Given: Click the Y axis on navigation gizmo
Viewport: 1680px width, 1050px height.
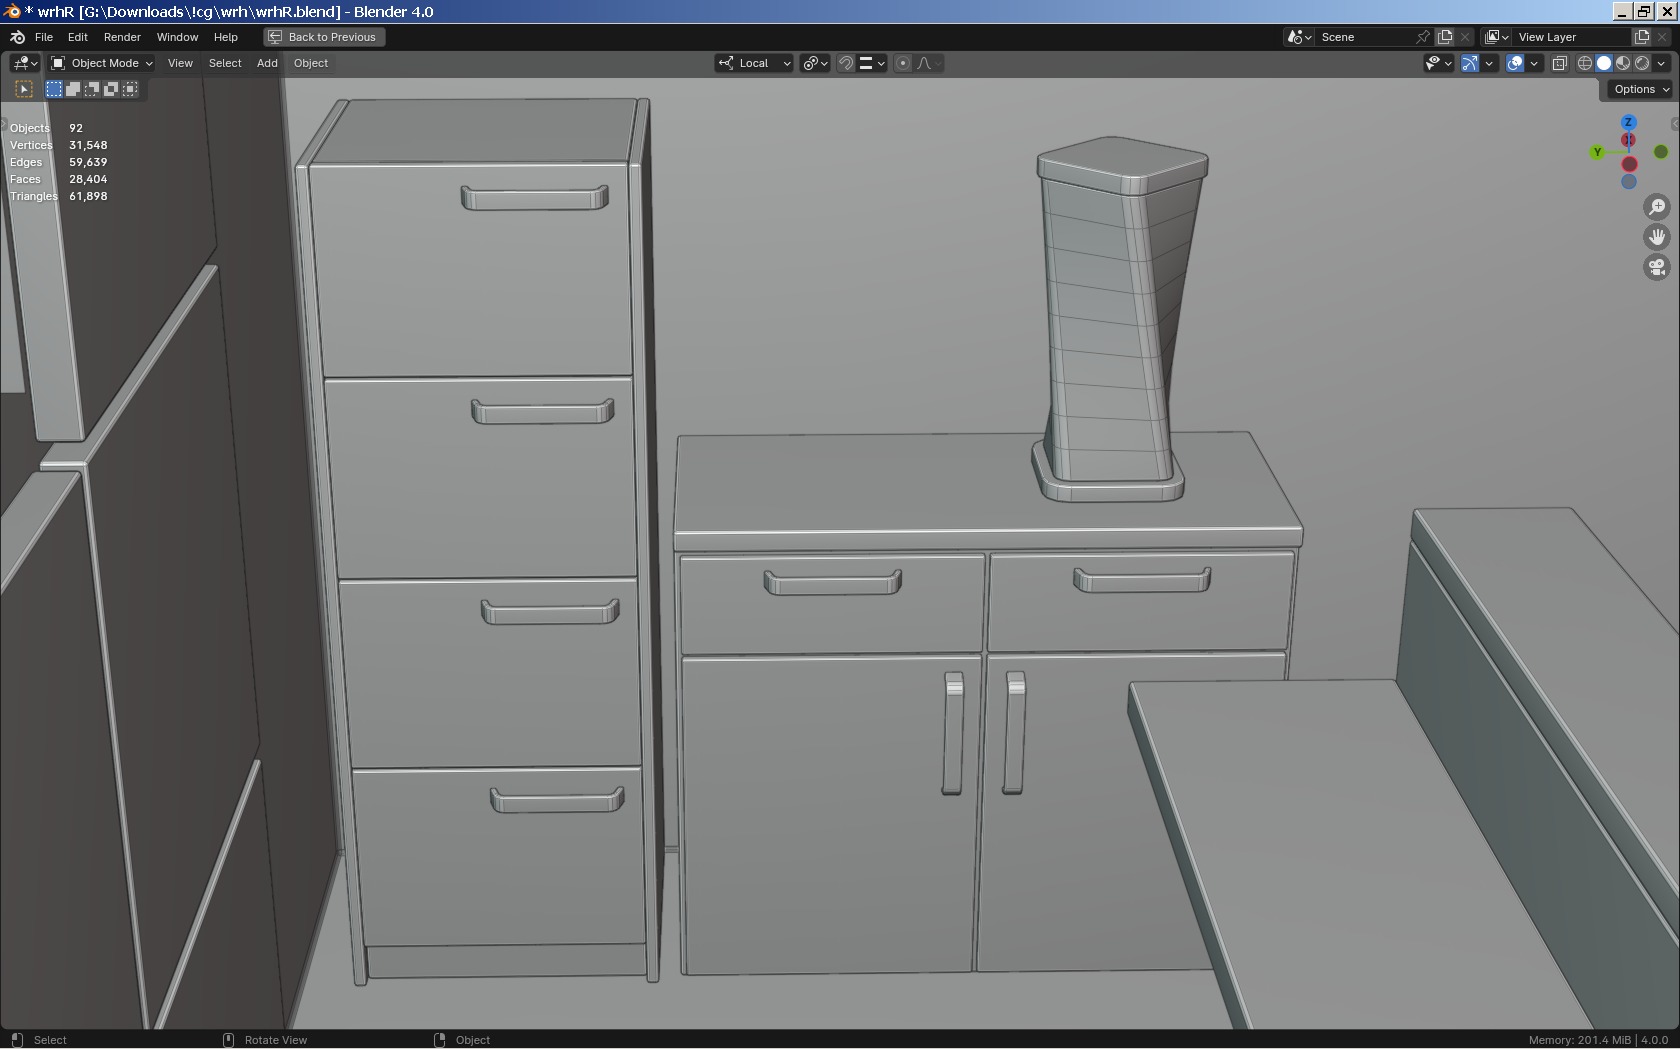Looking at the screenshot, I should (x=1597, y=152).
